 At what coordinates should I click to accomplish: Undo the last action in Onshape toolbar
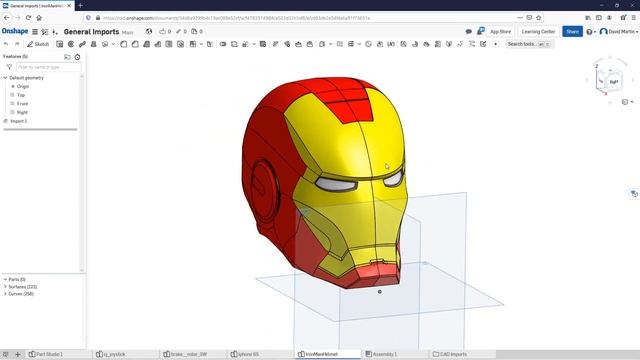pos(6,44)
